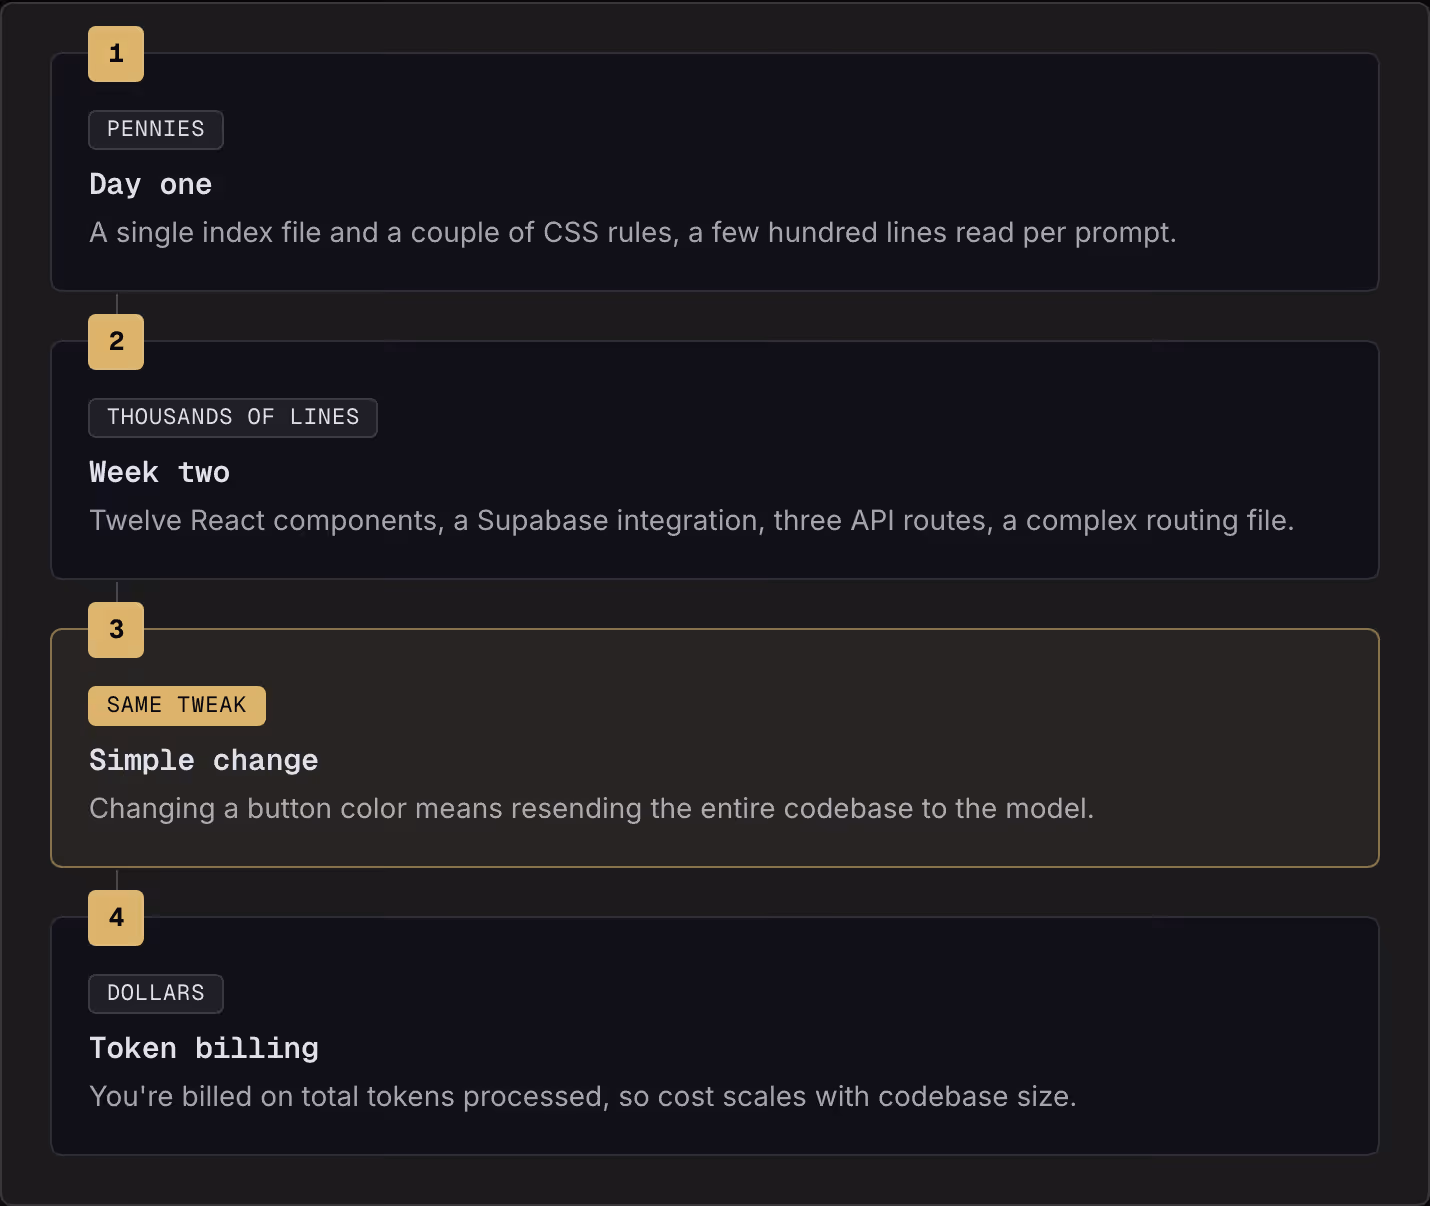
Task: Select the DOLLARS tag
Action: [x=156, y=994]
